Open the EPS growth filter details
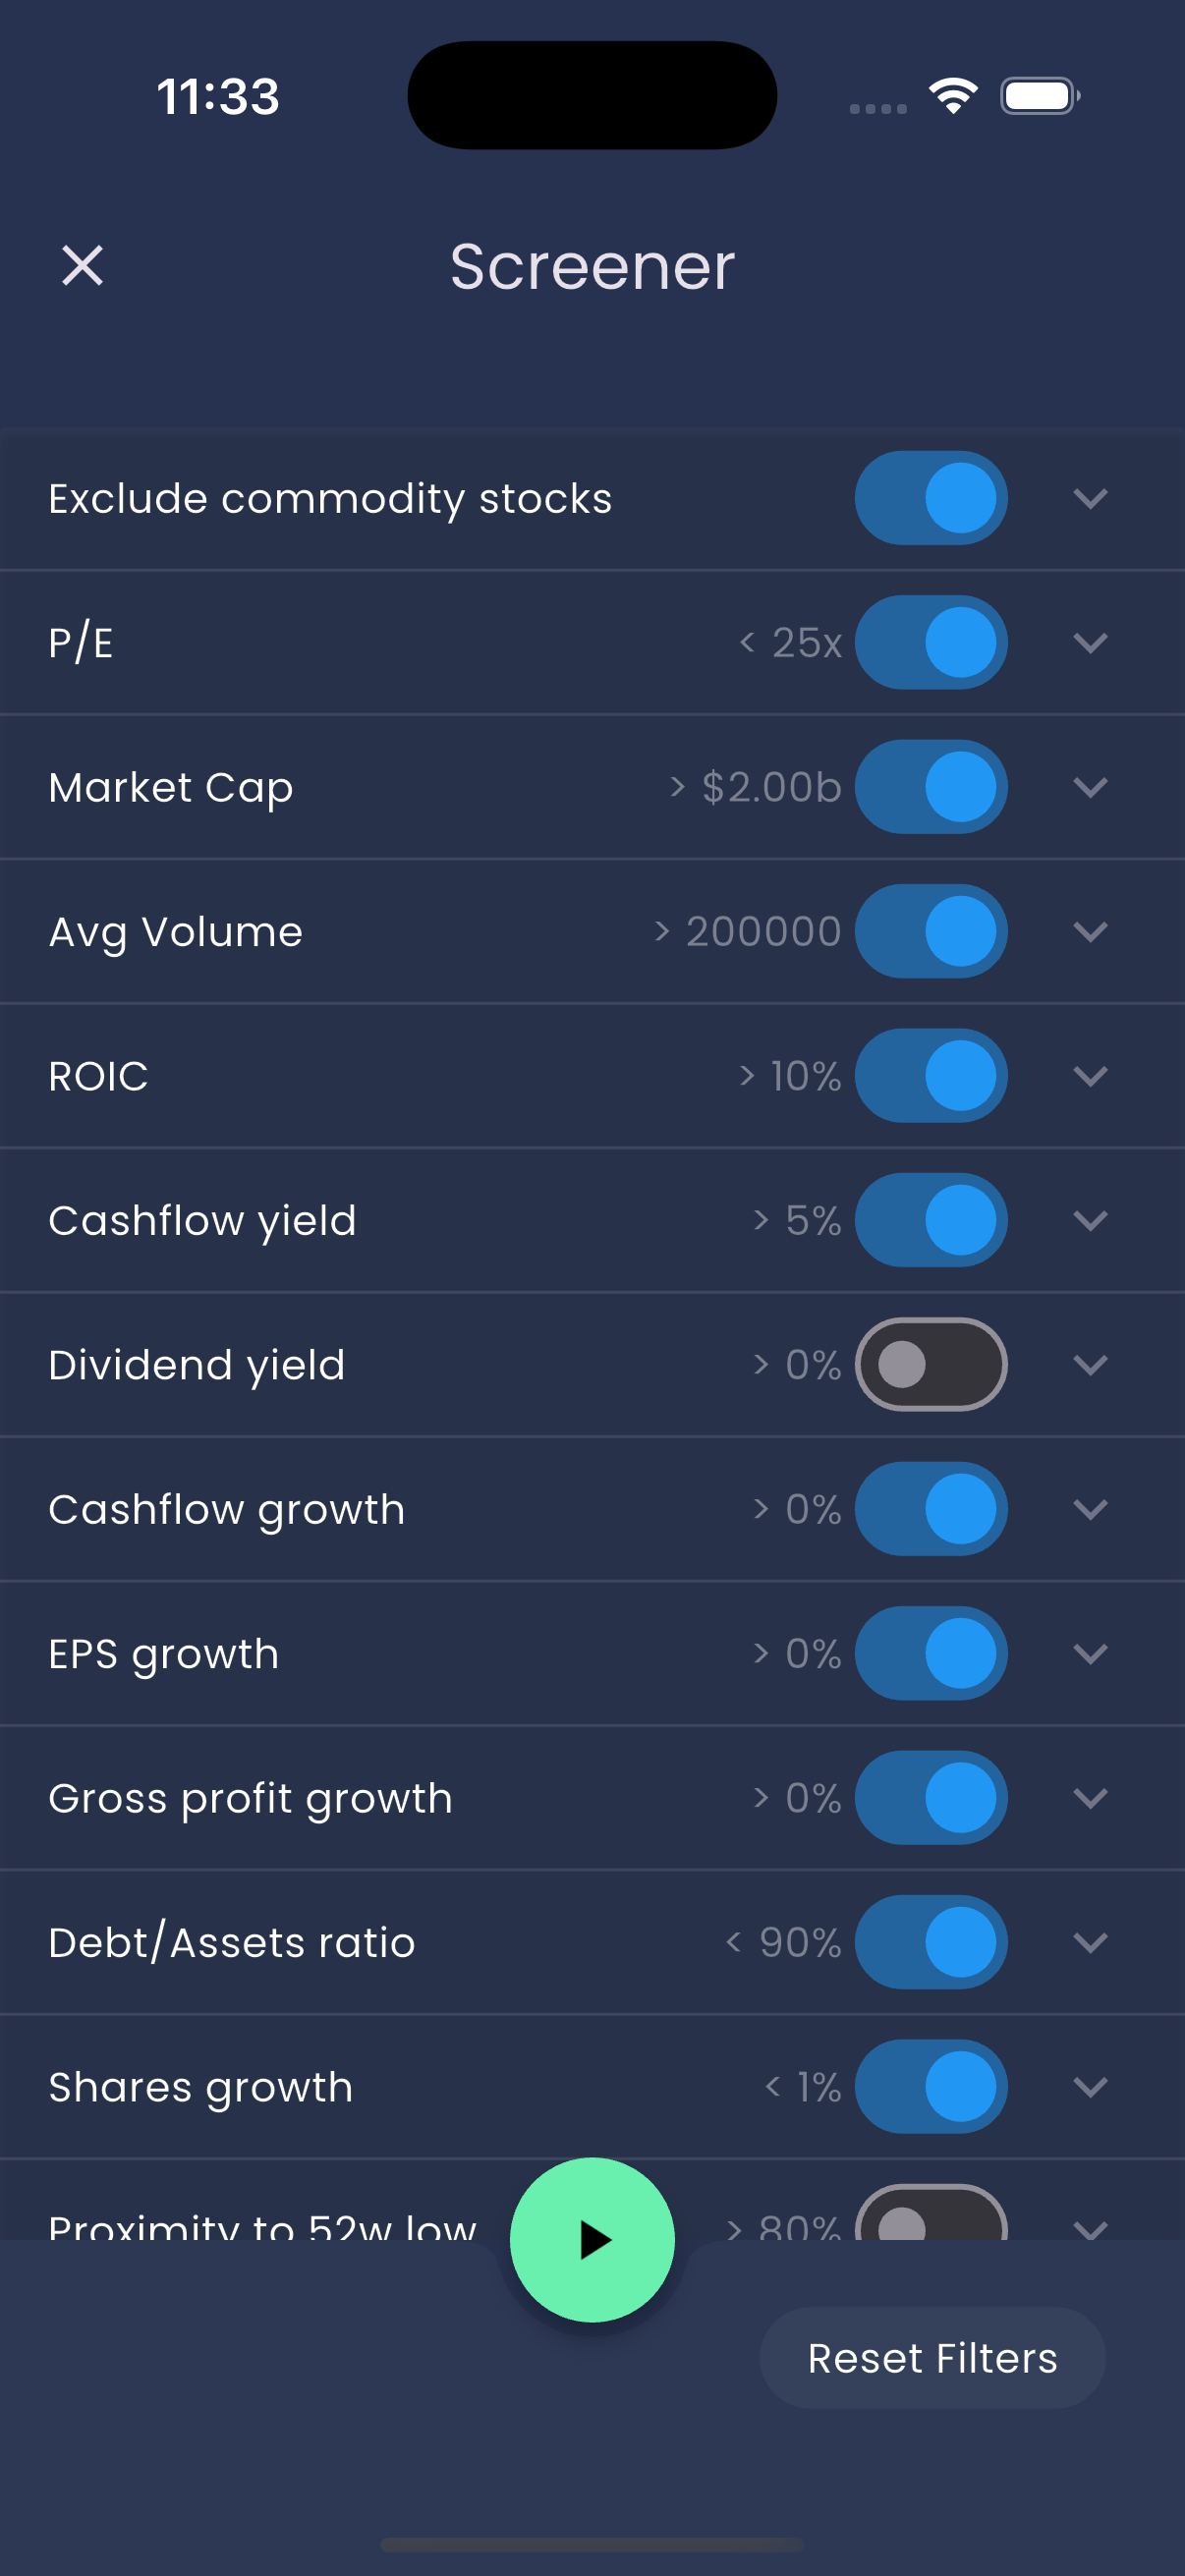This screenshot has height=2576, width=1185. [1089, 1653]
